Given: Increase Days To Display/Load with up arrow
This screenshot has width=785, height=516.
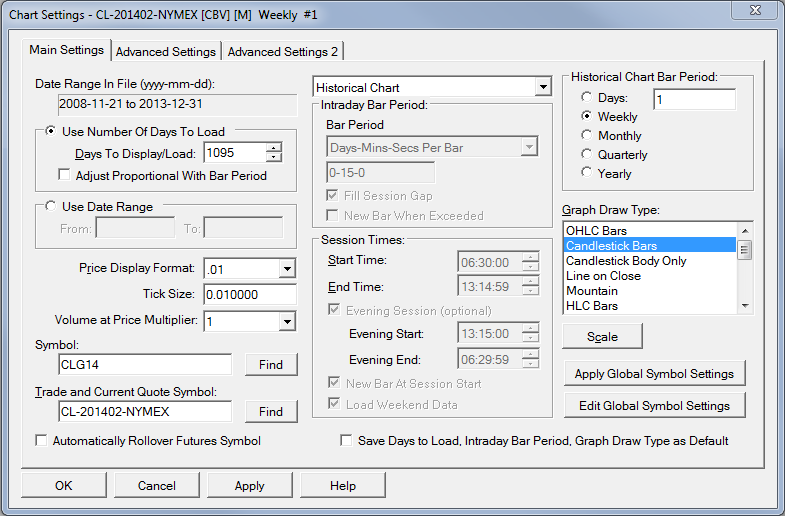Looking at the screenshot, I should [274, 148].
